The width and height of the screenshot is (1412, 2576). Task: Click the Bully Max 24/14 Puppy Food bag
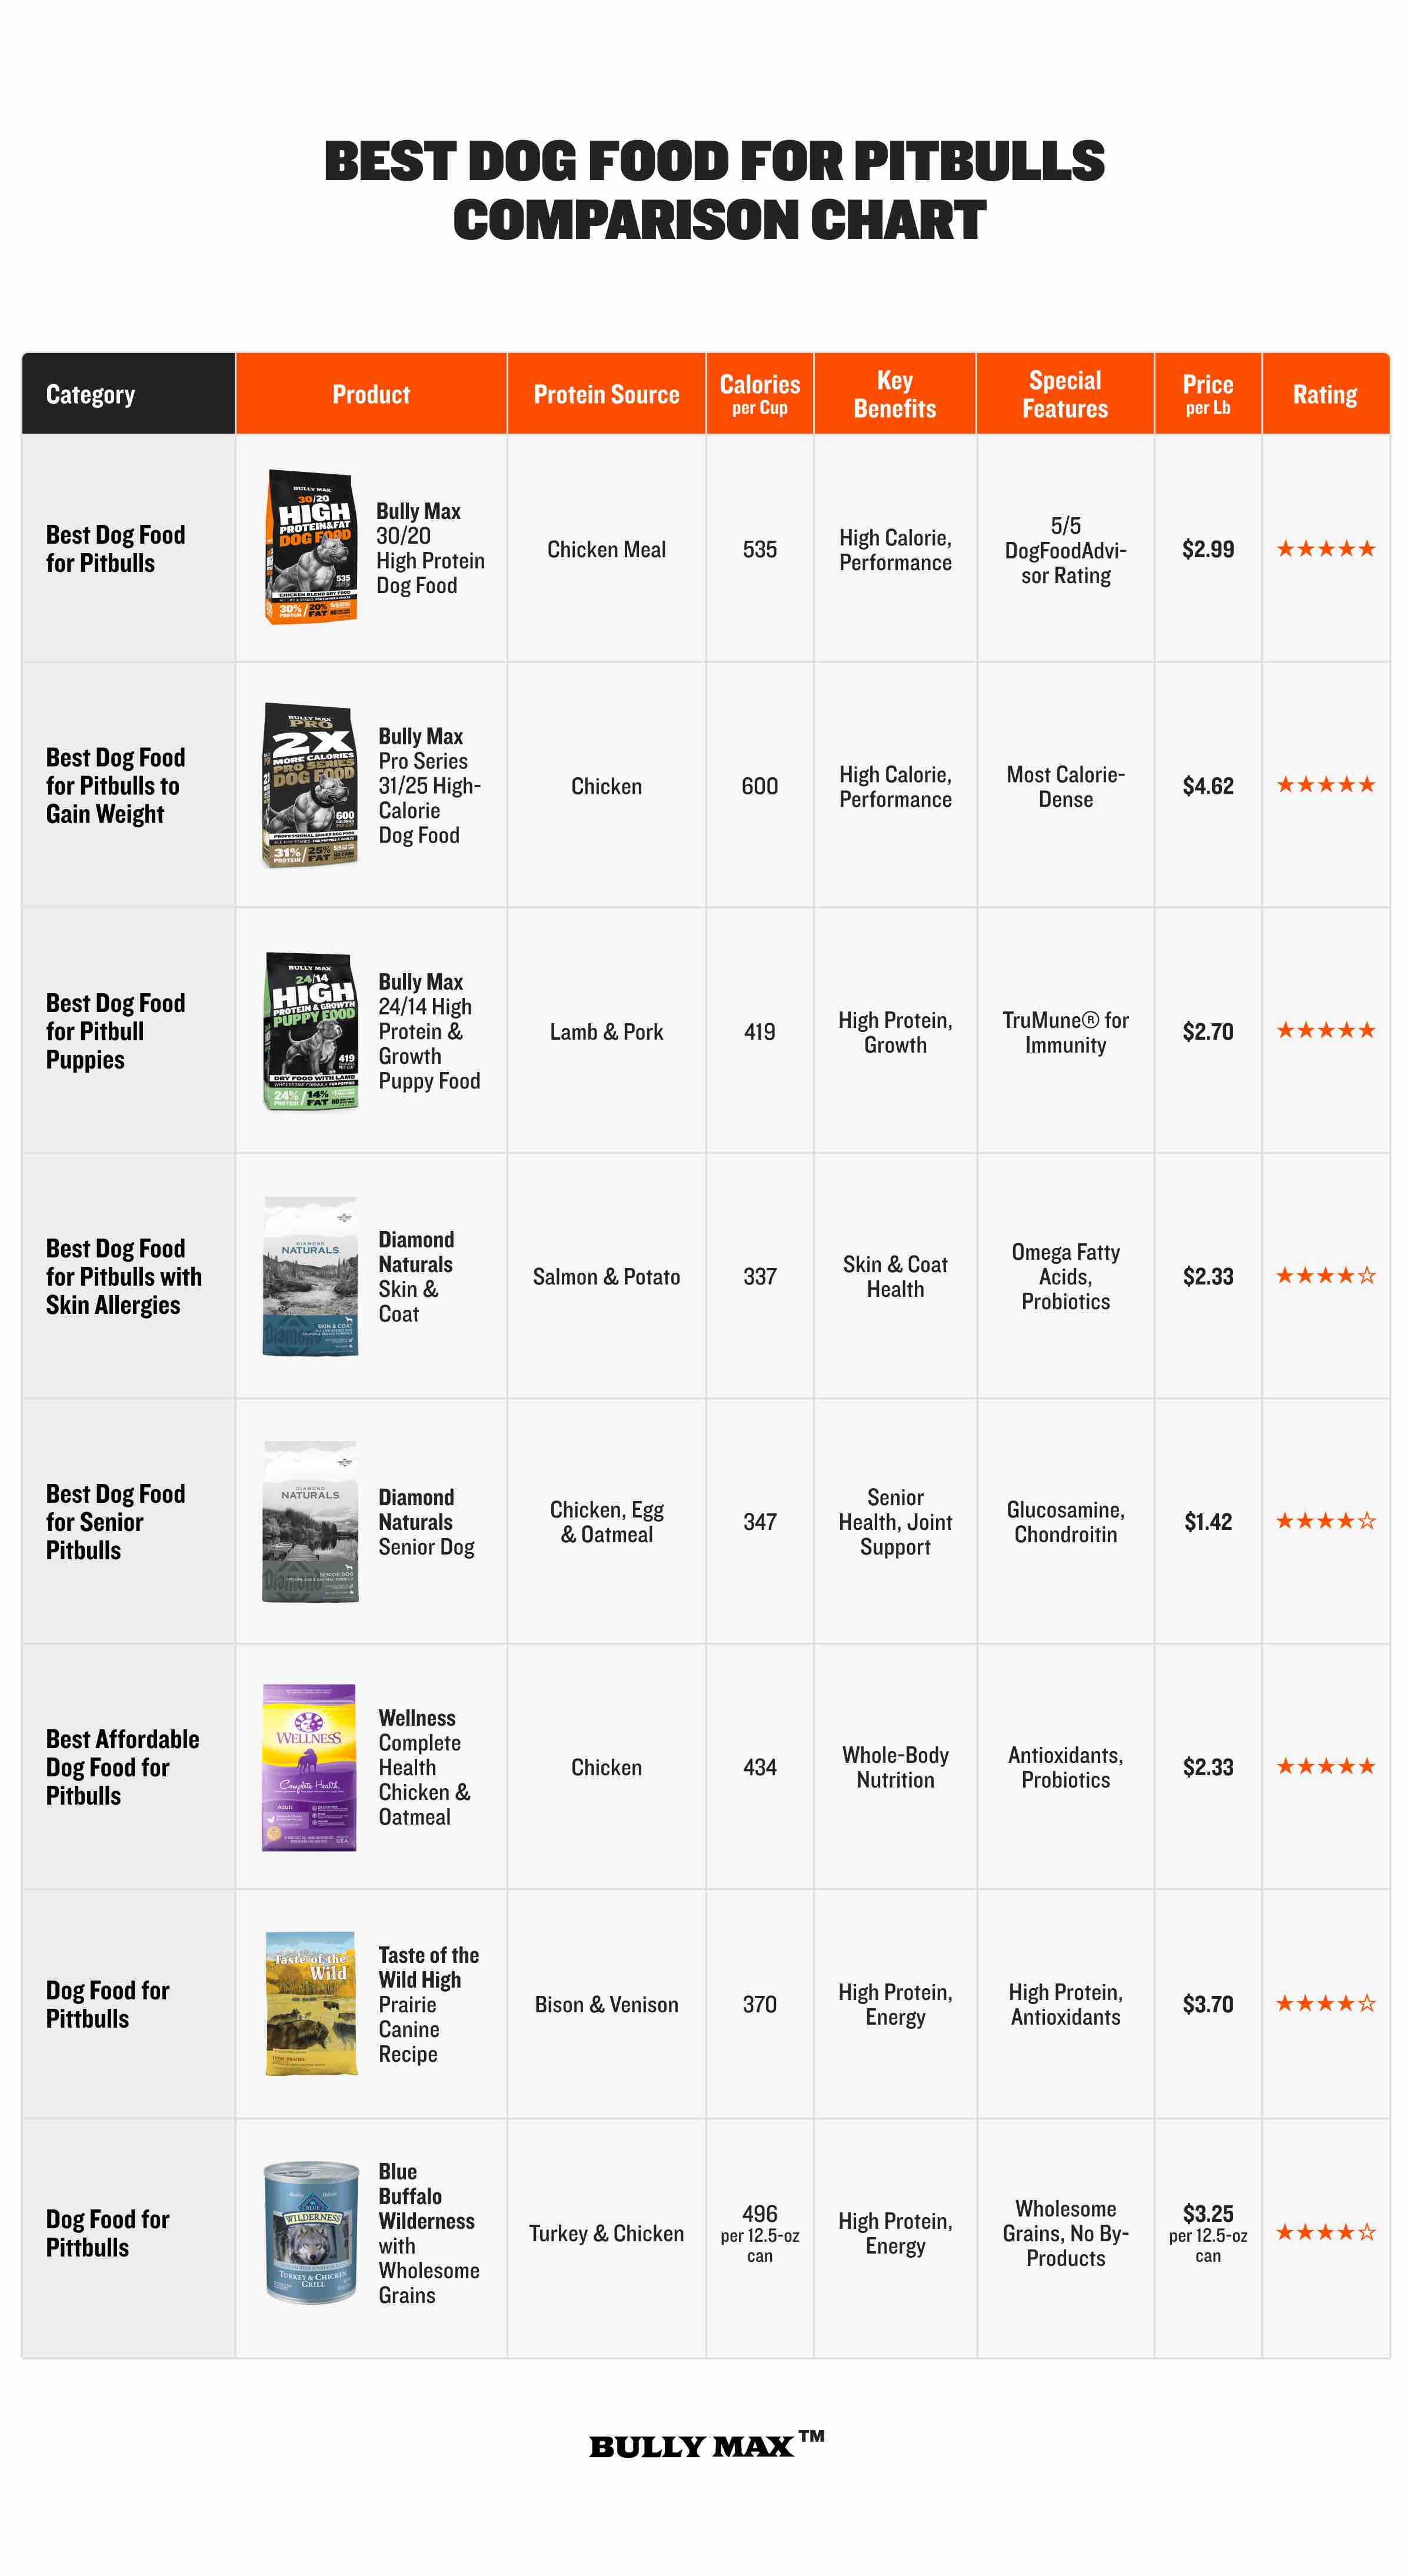point(311,1031)
